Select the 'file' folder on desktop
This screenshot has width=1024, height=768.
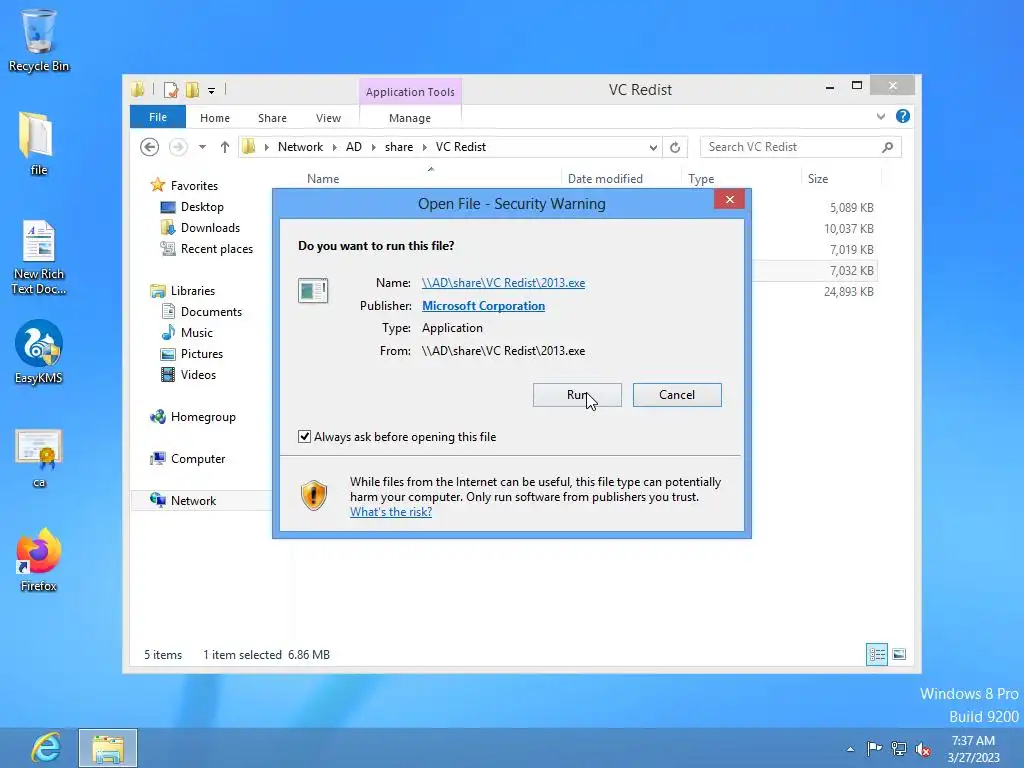tap(37, 144)
